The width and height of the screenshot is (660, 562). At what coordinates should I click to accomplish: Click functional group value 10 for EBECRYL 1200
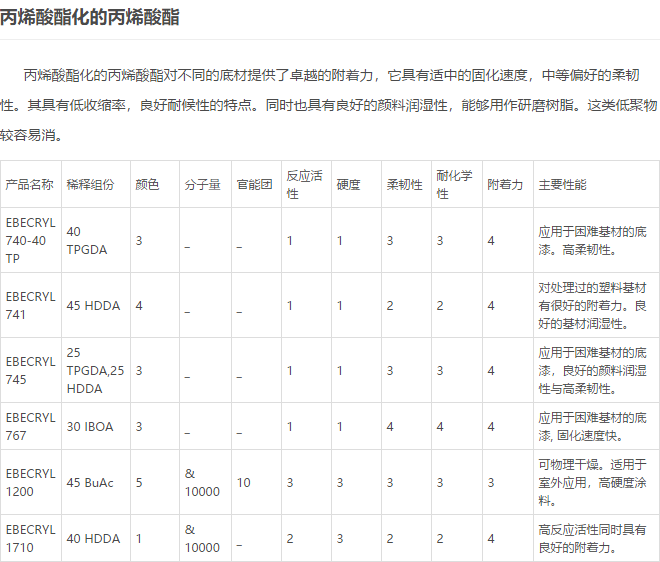coord(243,483)
